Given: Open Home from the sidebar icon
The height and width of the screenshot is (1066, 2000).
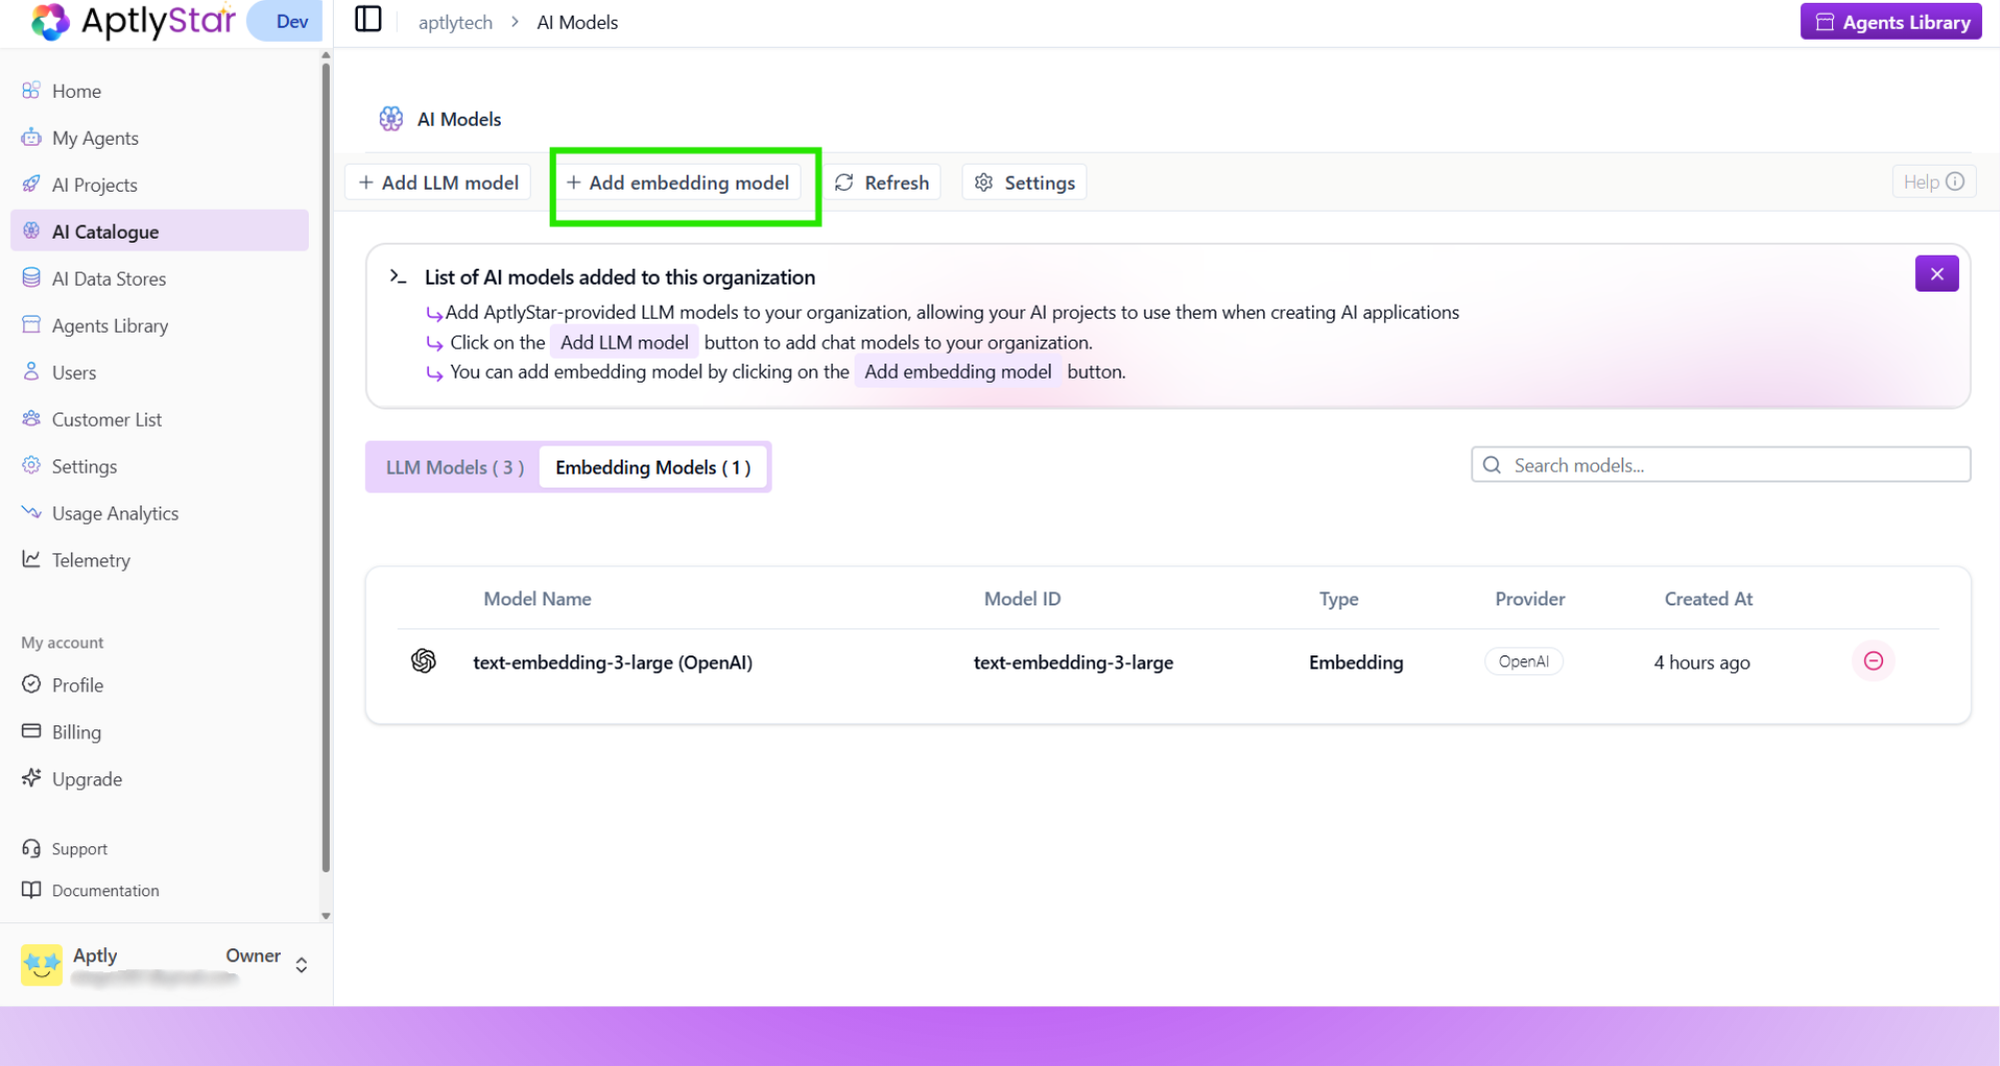Looking at the screenshot, I should click(31, 91).
